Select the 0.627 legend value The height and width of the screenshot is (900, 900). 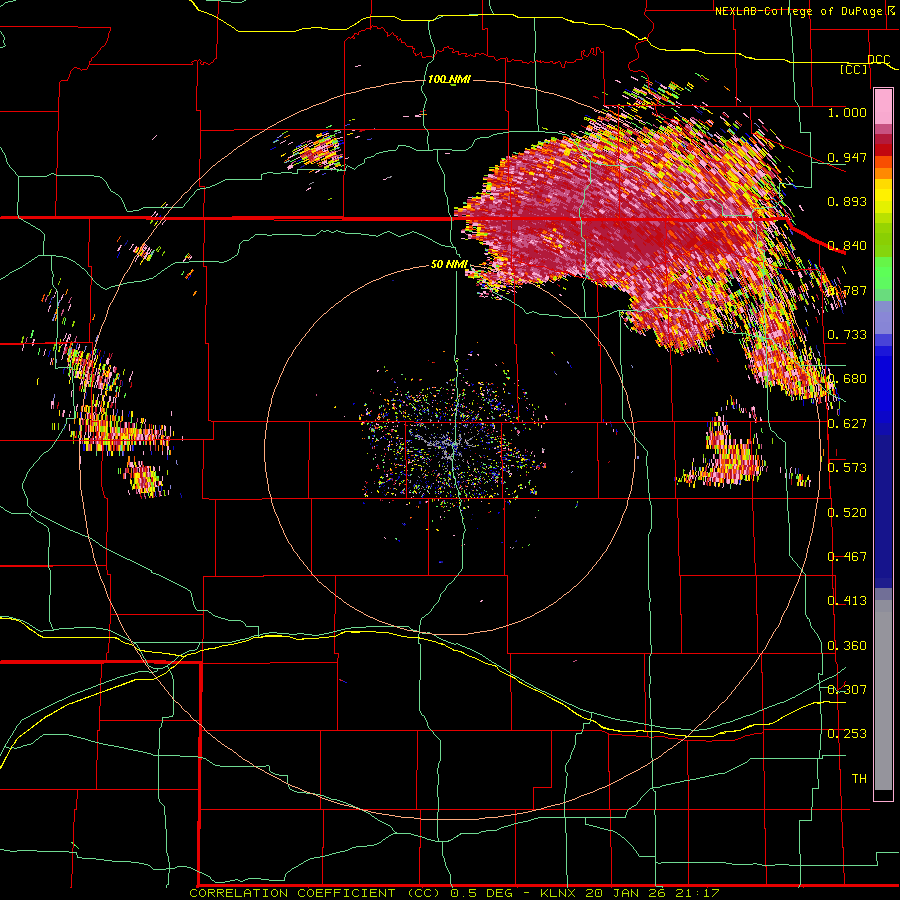(847, 424)
